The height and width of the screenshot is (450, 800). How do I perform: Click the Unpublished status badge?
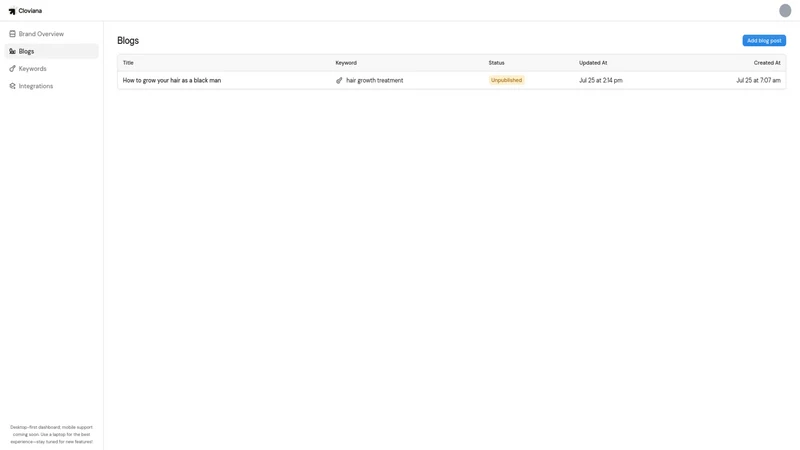[506, 80]
